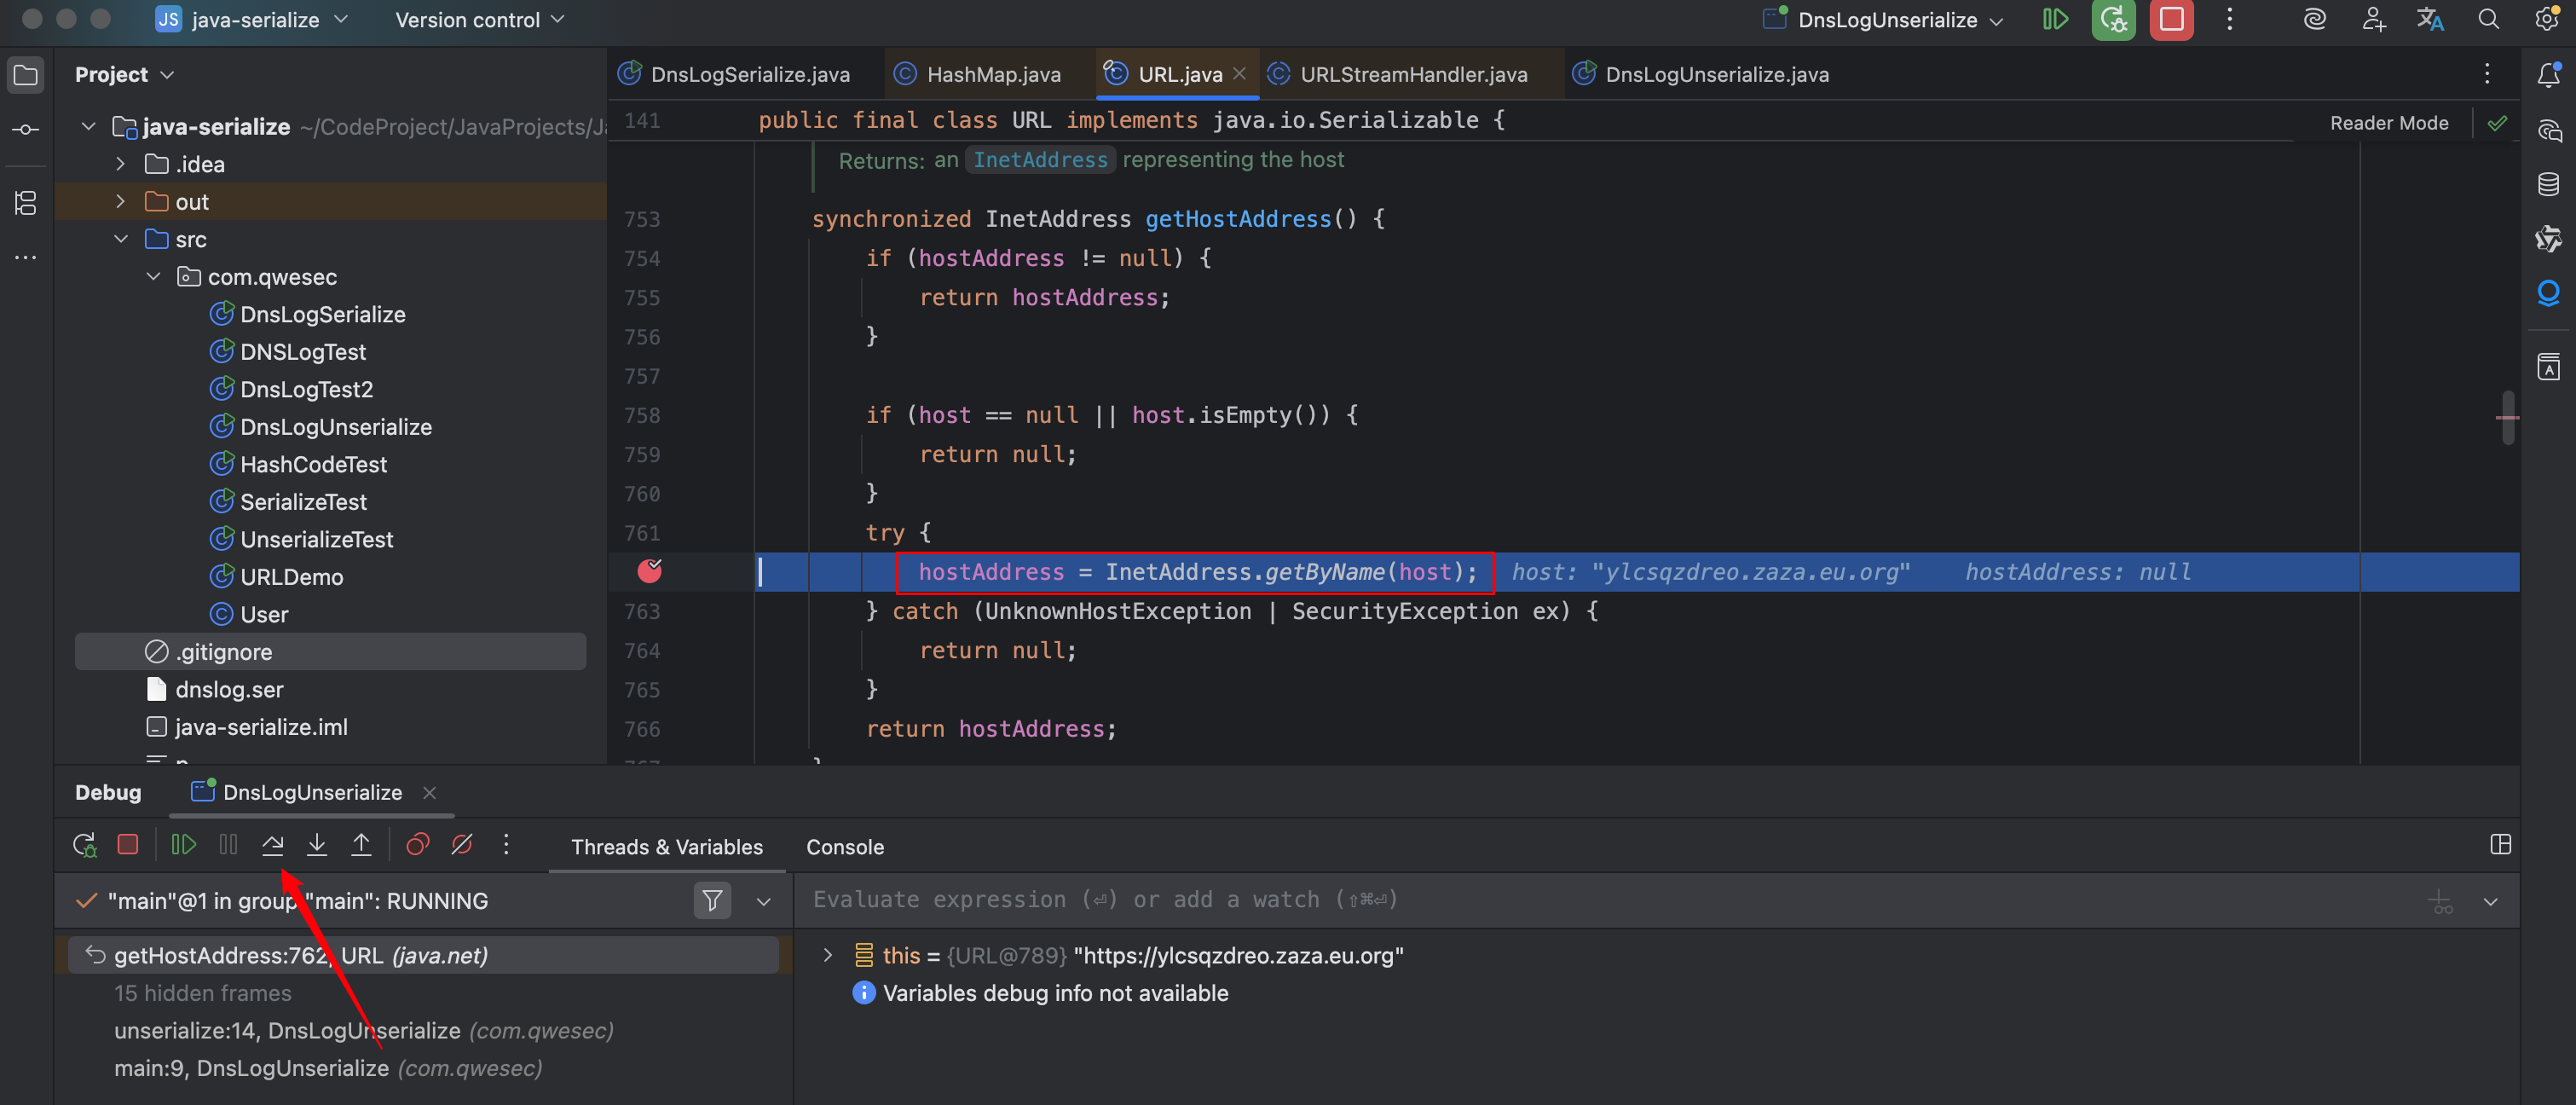Screen dimensions: 2576x1105
Task: Resume program in debug toolbar
Action: coord(183,845)
